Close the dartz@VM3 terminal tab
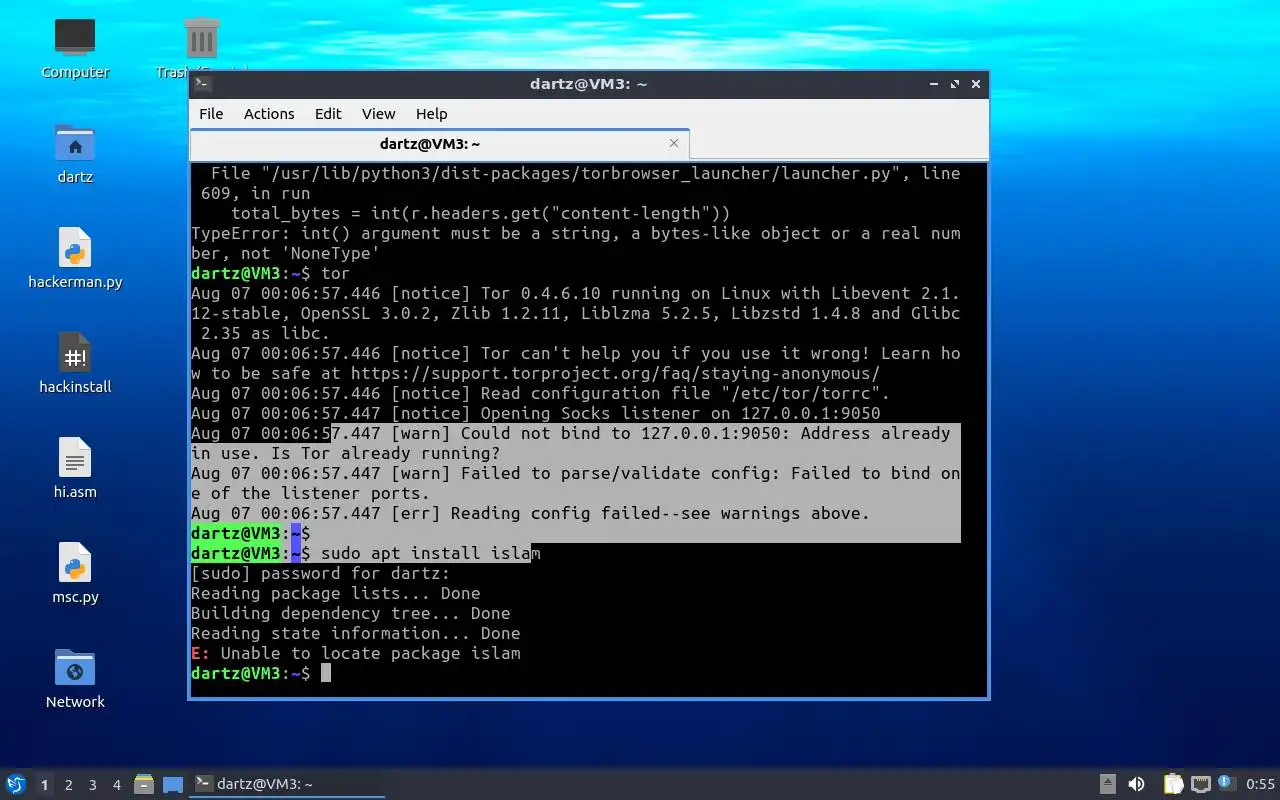 point(674,143)
